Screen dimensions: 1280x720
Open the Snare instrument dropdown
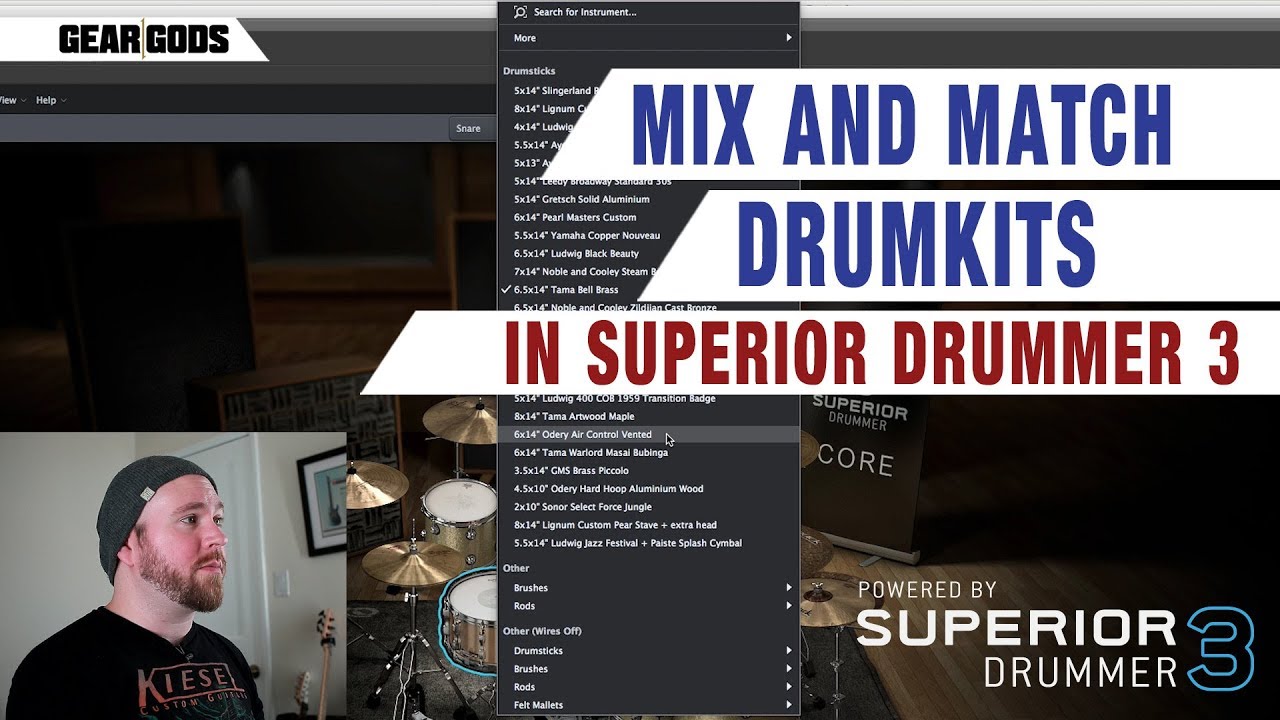coord(471,128)
